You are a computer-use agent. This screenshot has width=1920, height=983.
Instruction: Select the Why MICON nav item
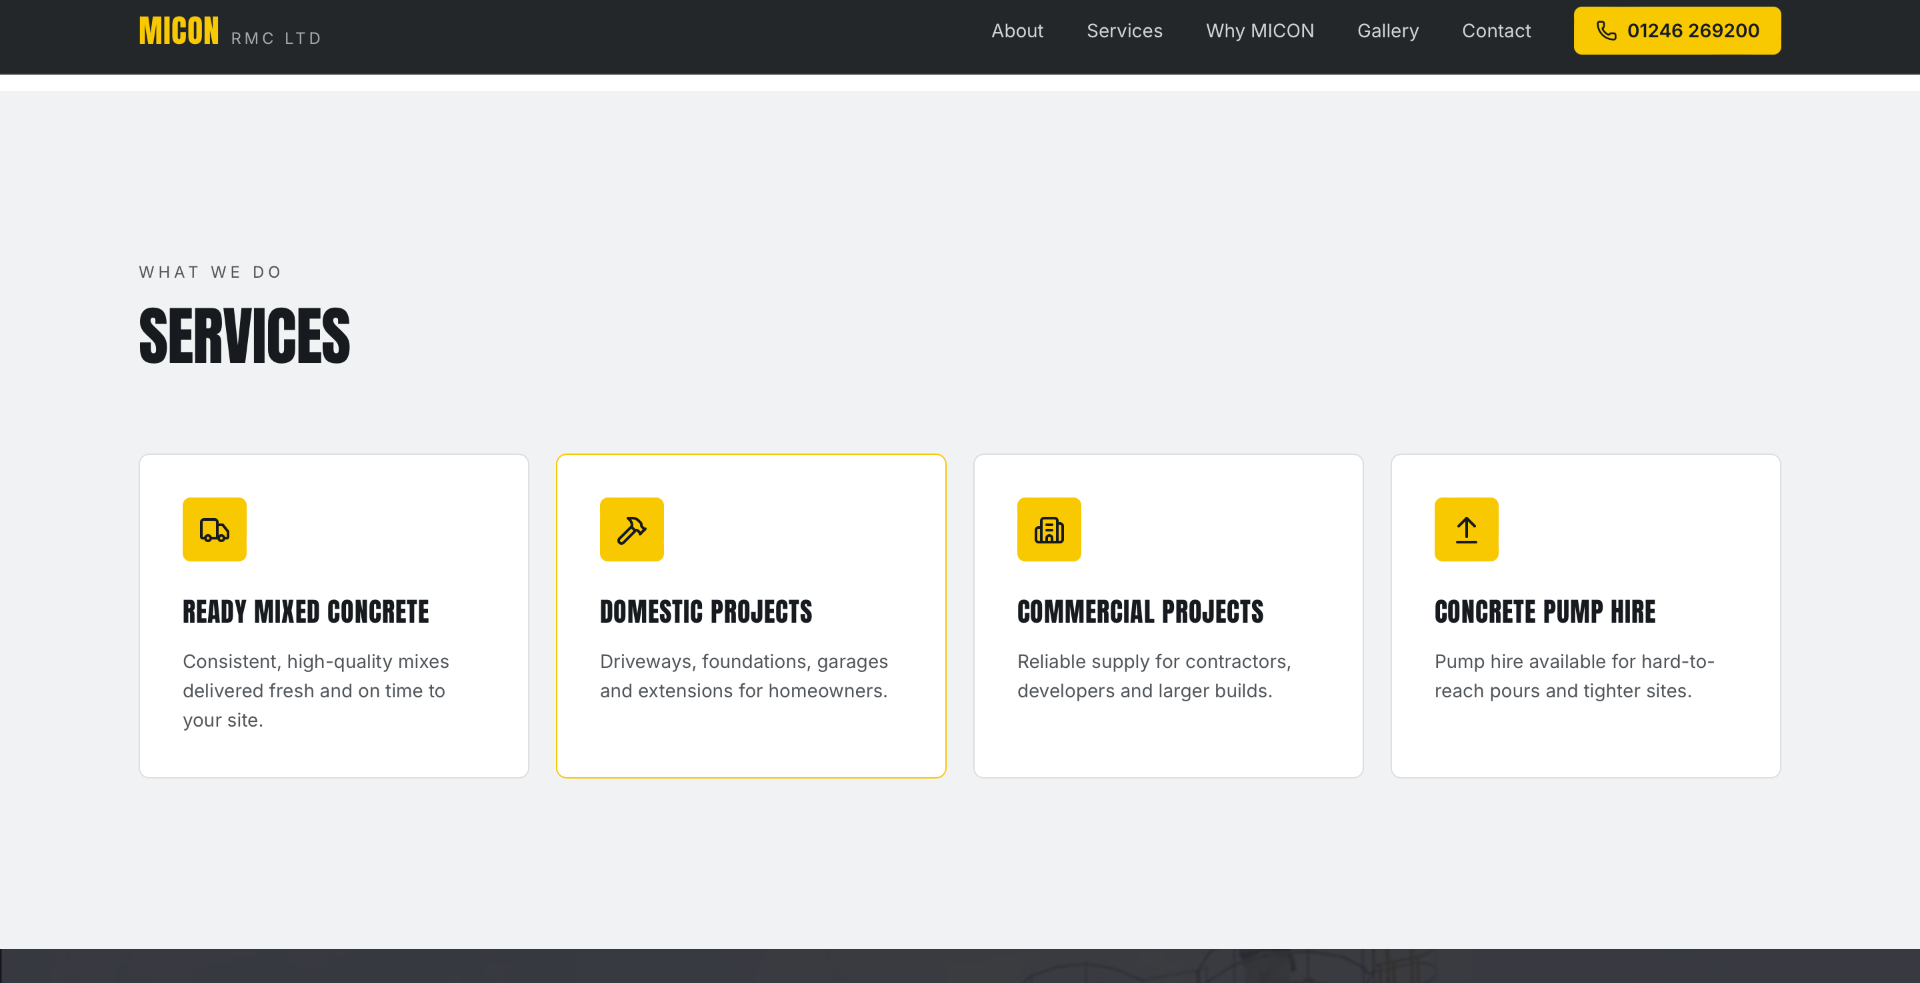1260,31
